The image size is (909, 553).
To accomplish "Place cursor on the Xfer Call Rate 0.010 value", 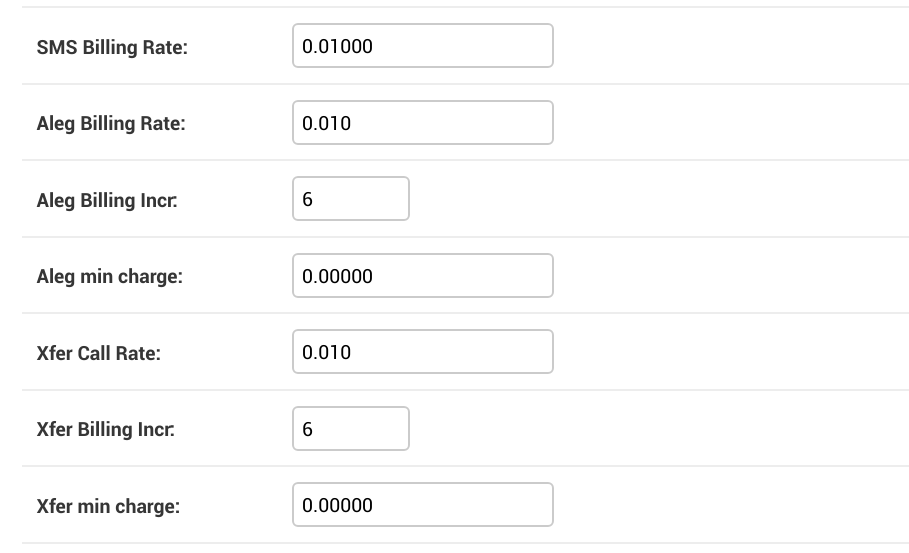I will (x=326, y=352).
